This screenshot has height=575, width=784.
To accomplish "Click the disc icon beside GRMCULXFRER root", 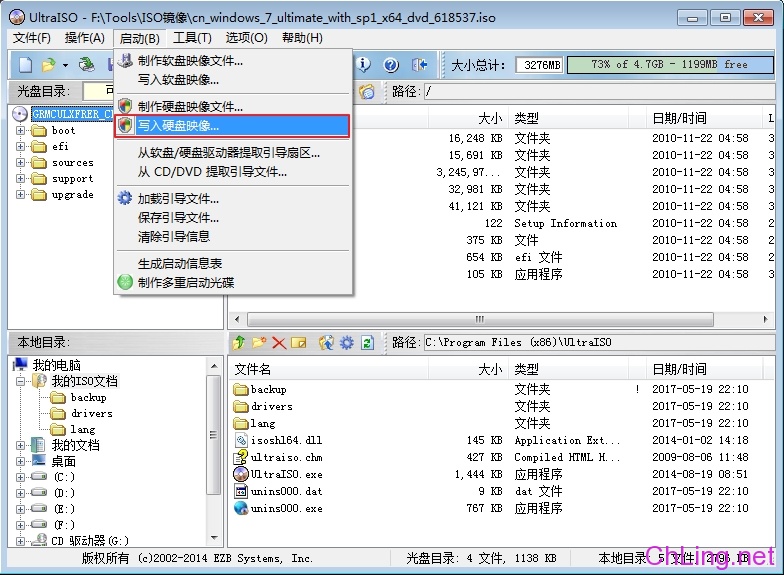I will coord(20,114).
